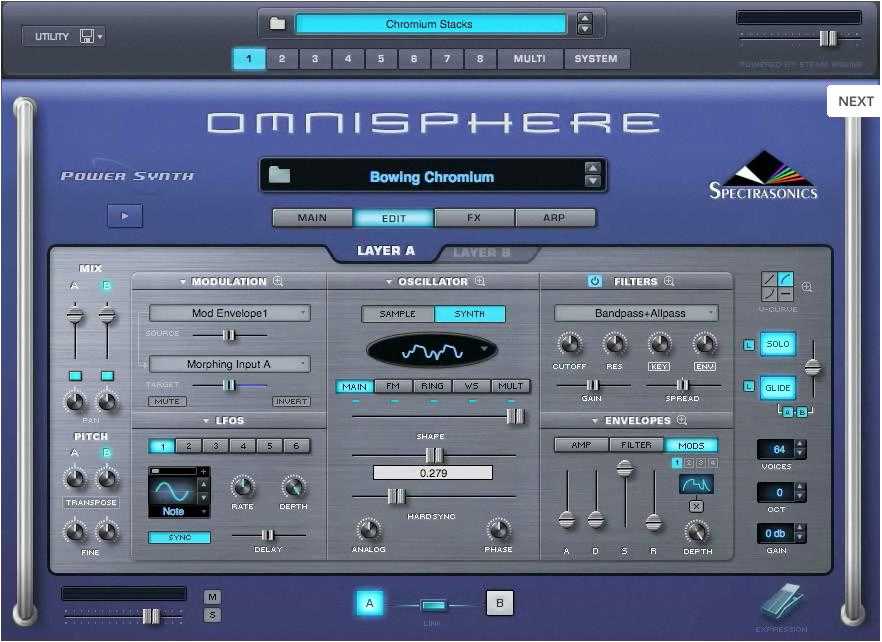Select LFO number 3 button
This screenshot has height=642, width=882.
click(215, 446)
